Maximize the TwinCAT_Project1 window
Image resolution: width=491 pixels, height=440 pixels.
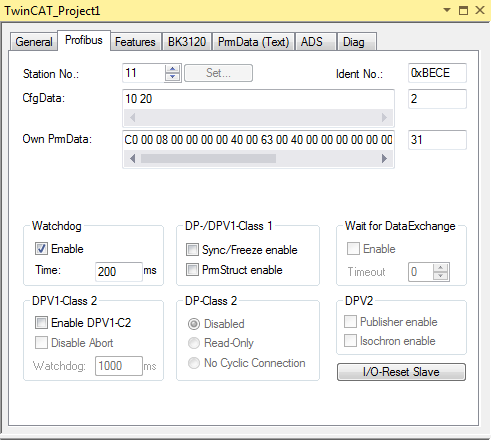coord(463,10)
